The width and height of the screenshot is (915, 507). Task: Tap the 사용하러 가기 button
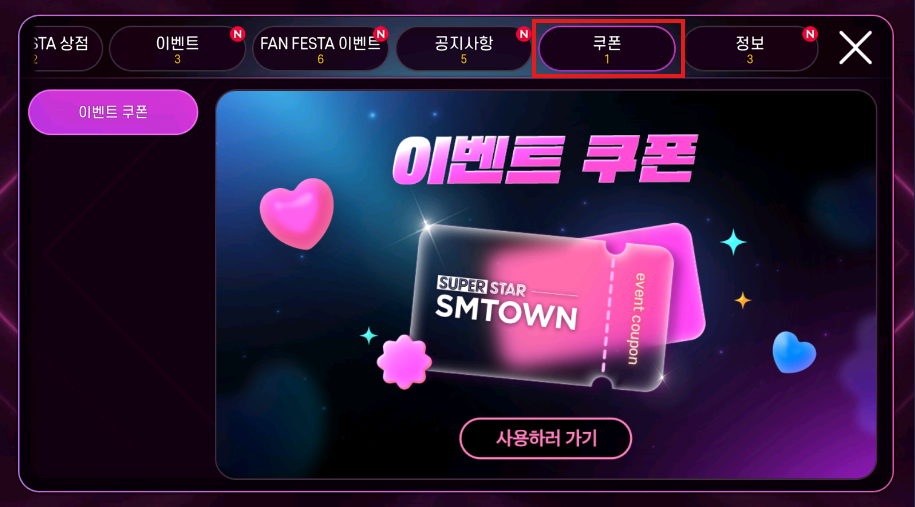click(546, 438)
